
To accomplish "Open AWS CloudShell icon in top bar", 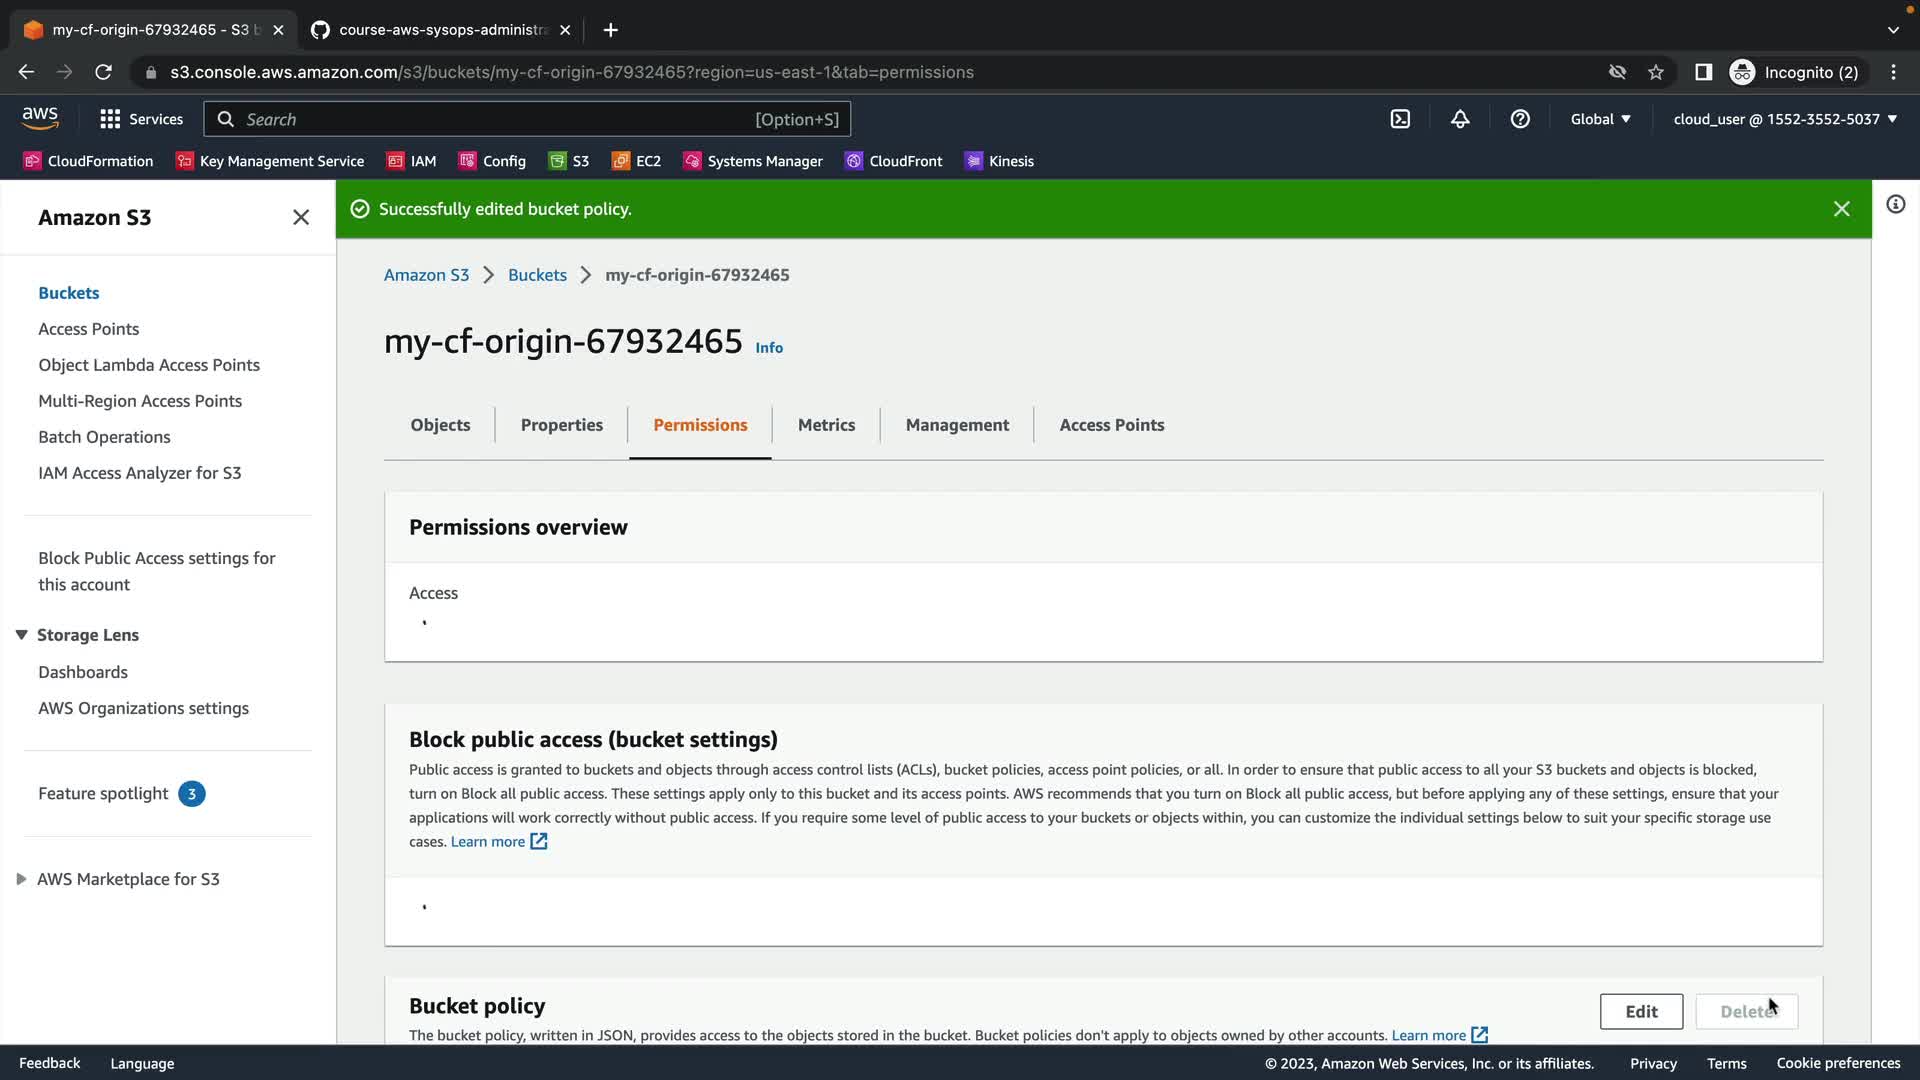I will [1400, 119].
